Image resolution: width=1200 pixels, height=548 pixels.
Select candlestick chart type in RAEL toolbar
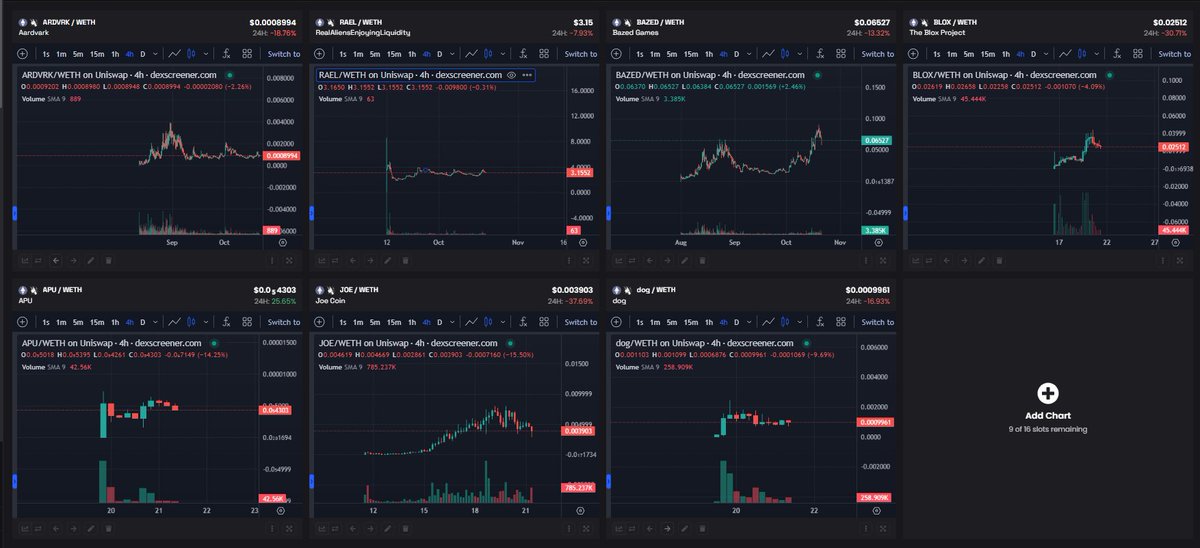click(488, 54)
